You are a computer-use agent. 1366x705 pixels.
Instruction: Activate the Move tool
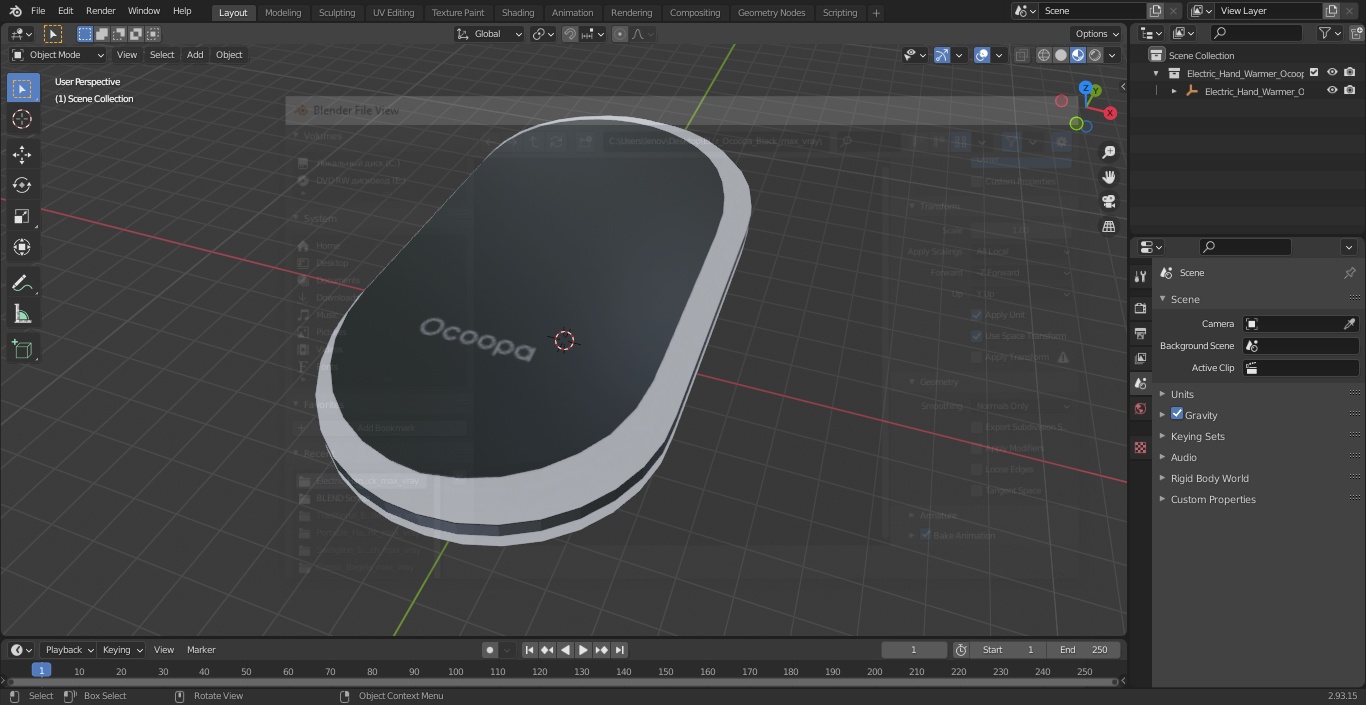22,154
